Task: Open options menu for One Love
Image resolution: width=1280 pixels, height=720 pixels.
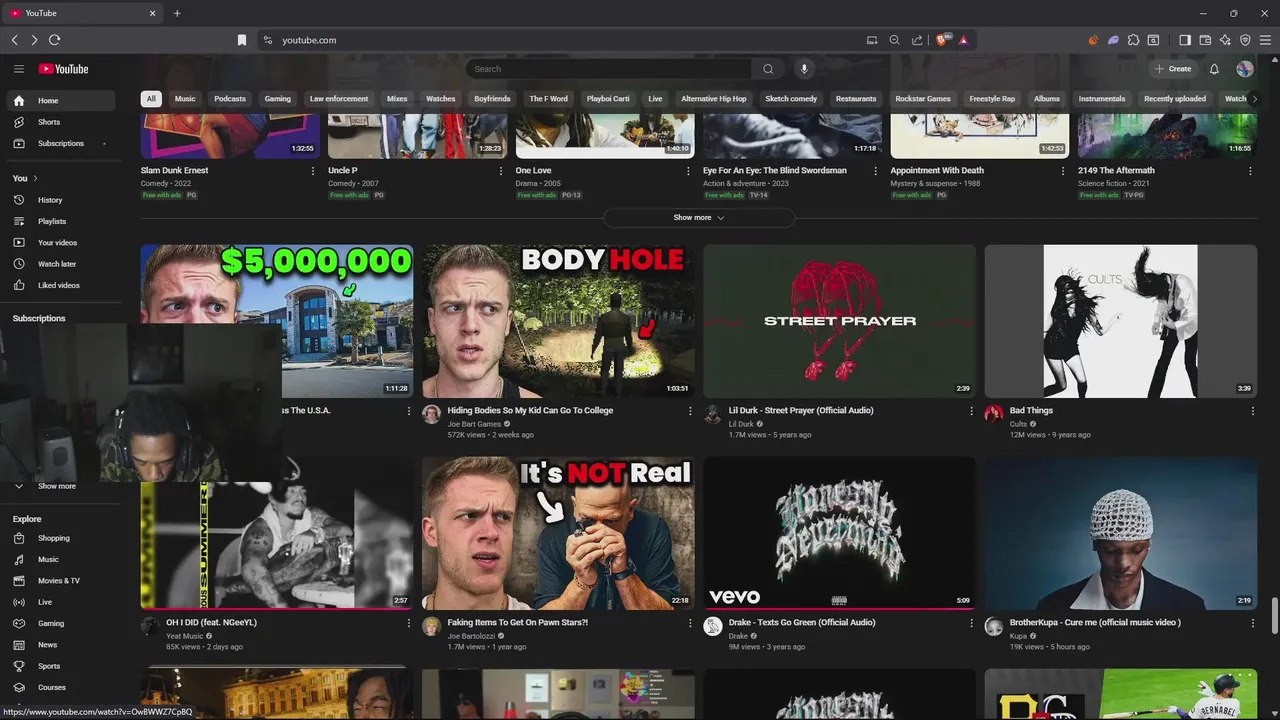Action: [688, 171]
